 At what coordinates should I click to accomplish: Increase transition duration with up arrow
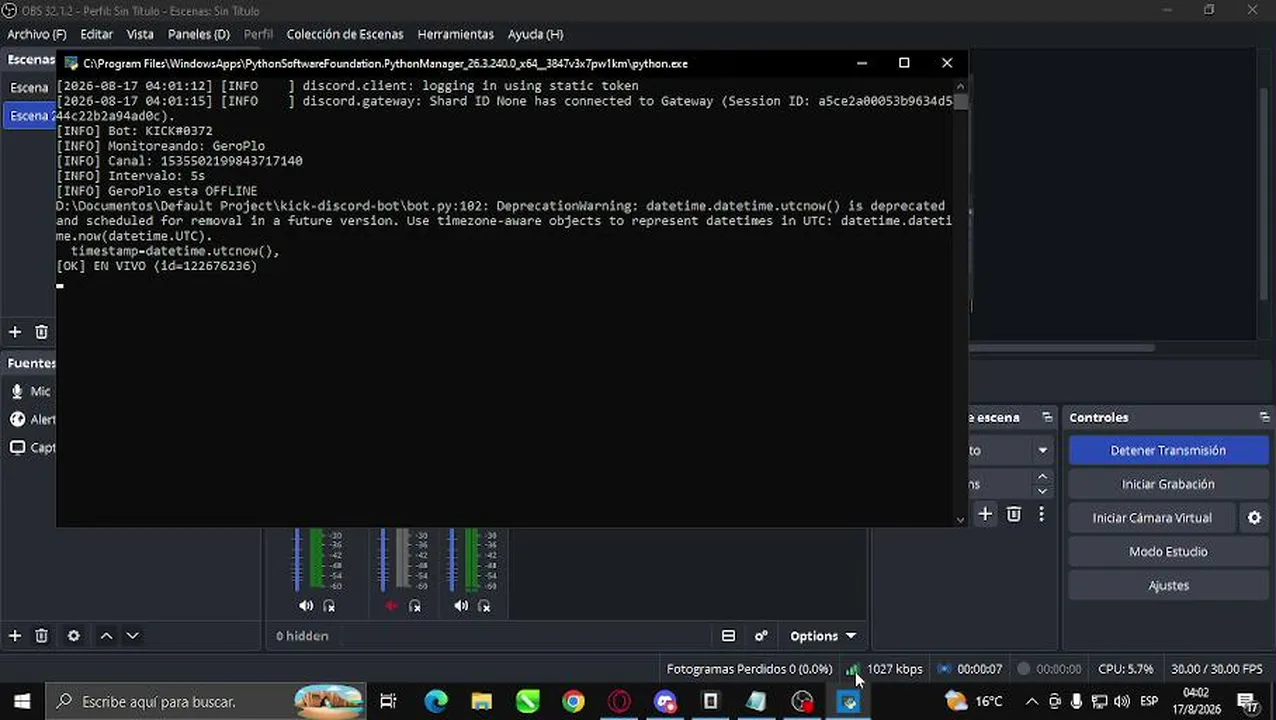pos(1042,477)
